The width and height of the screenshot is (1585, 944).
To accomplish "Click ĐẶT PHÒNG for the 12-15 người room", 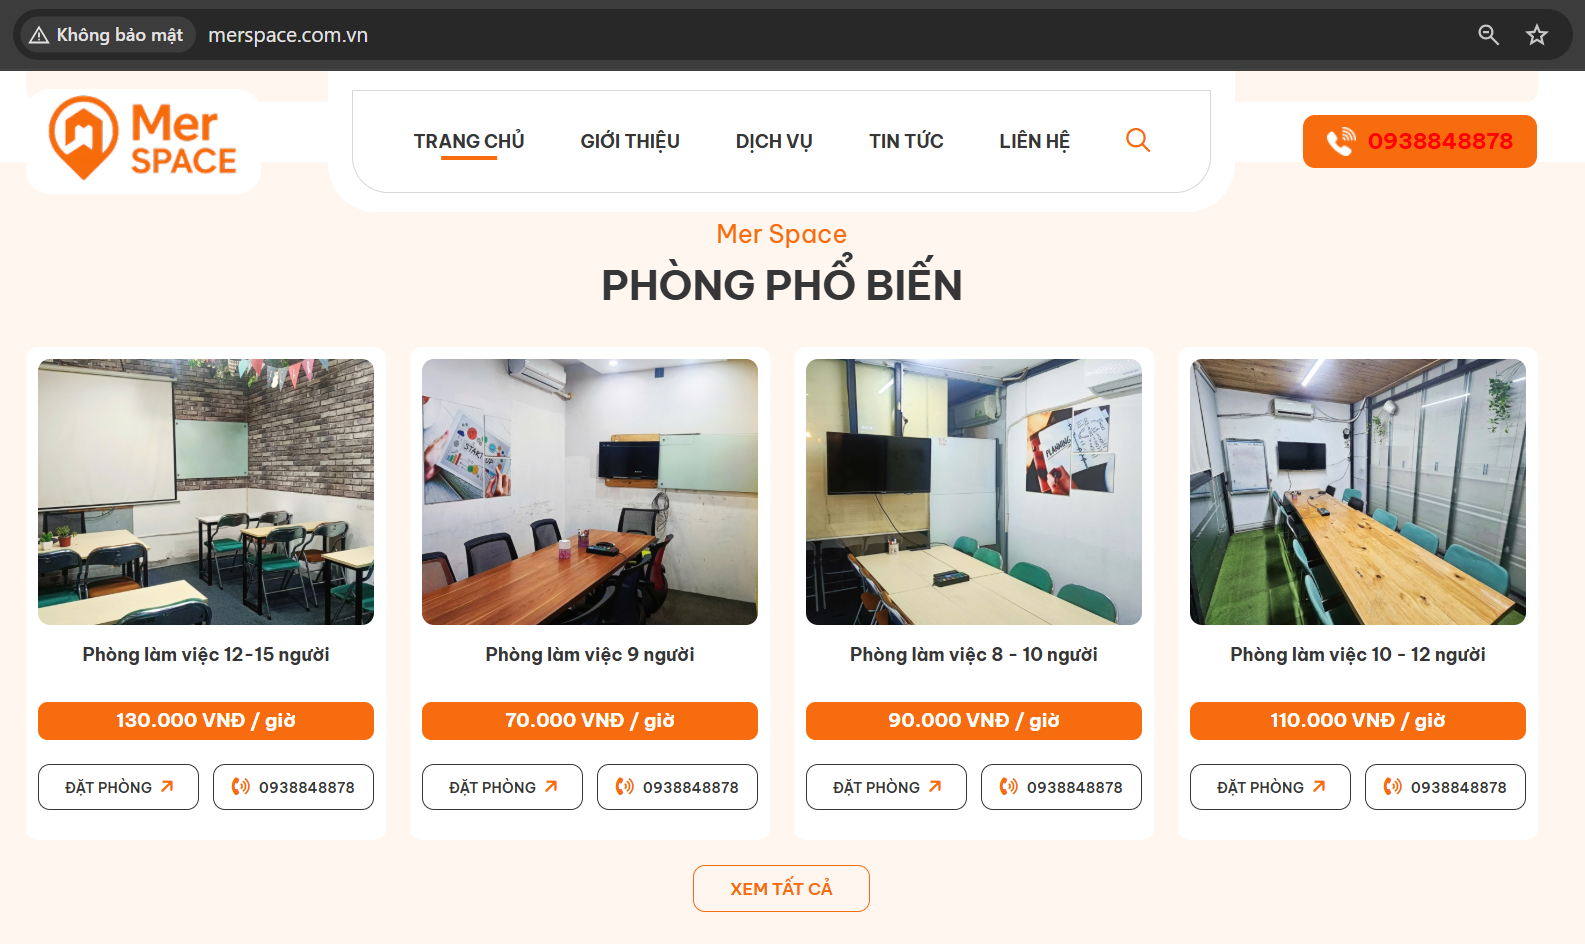I will tap(118, 787).
